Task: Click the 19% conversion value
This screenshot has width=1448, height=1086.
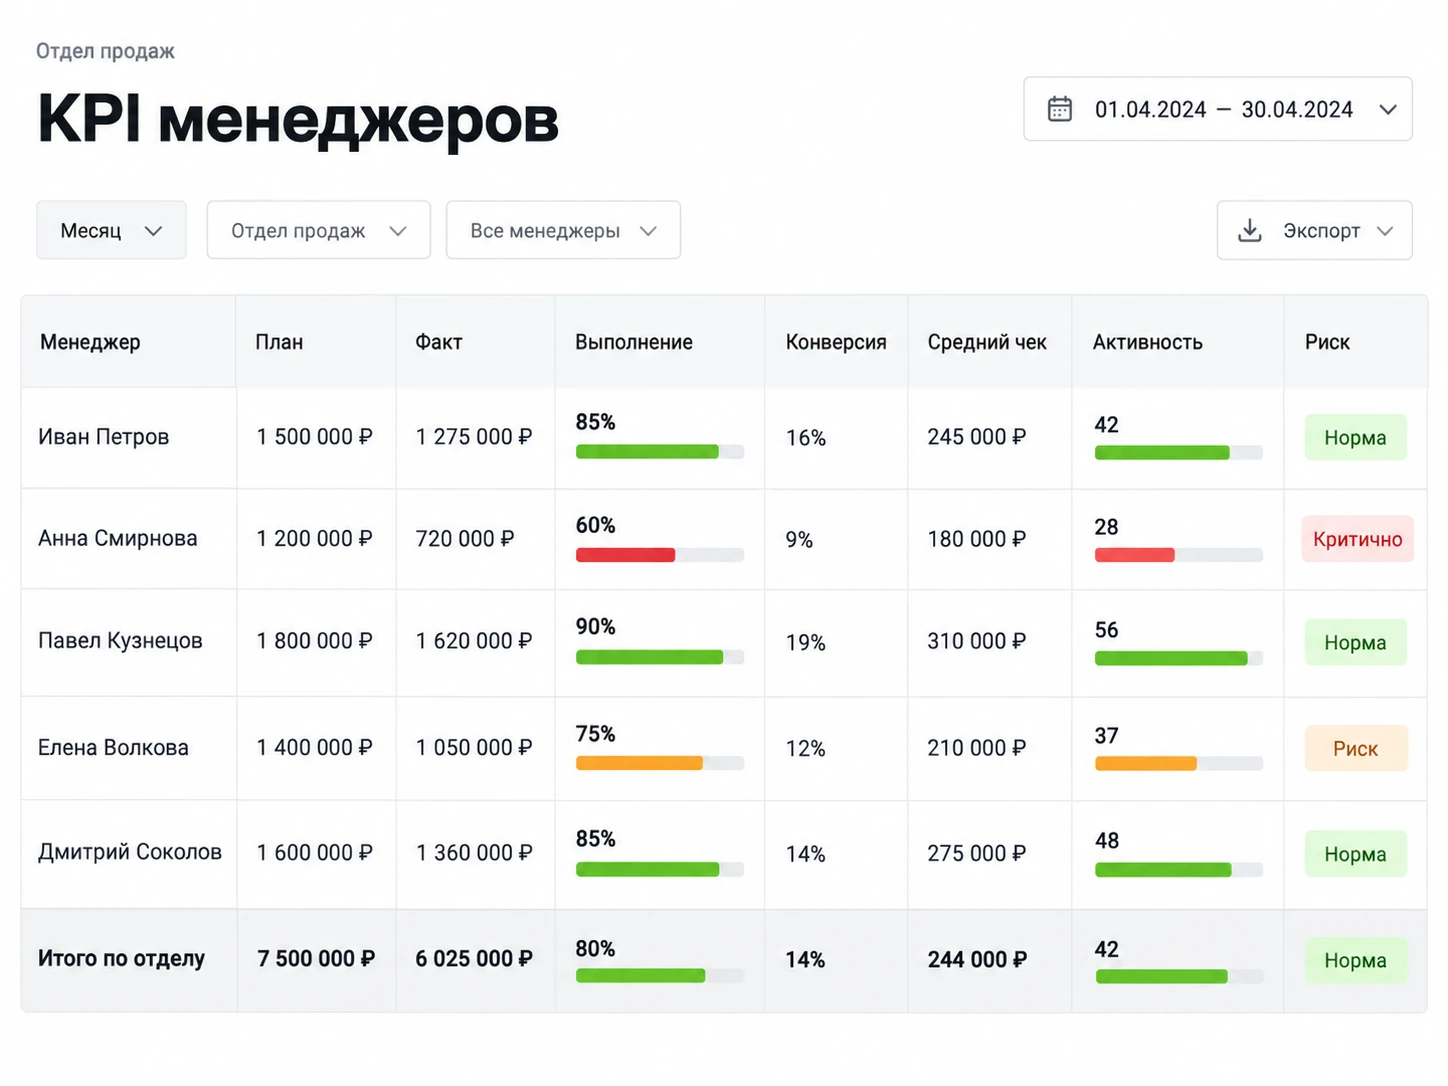Action: click(x=806, y=642)
